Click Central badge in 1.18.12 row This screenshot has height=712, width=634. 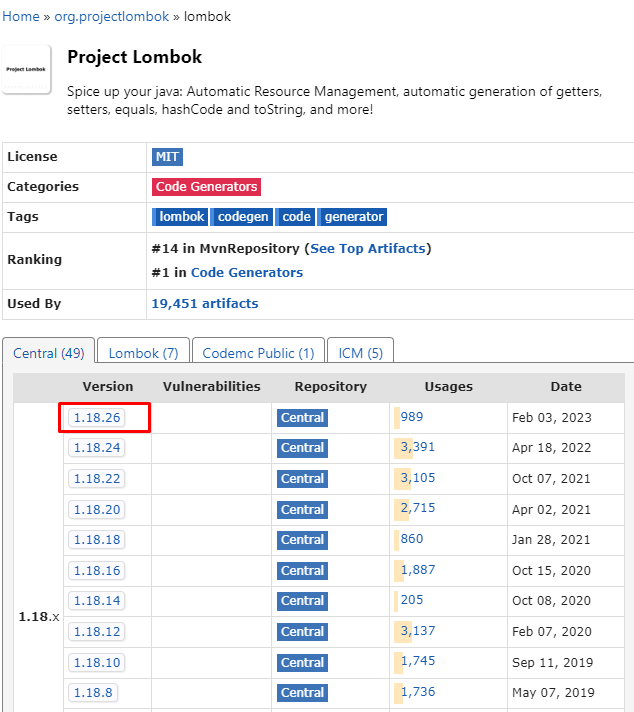point(302,631)
